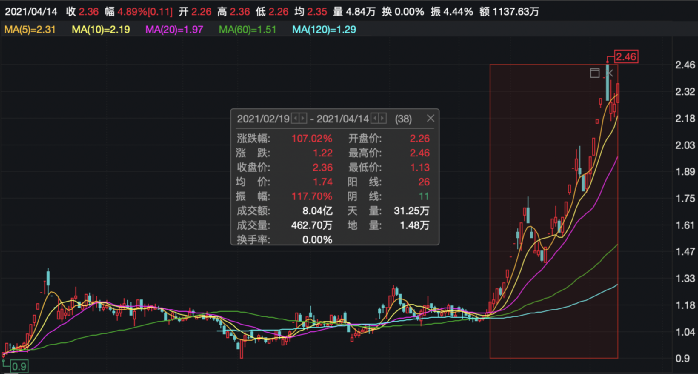Image resolution: width=698 pixels, height=374 pixels.
Task: Select the 117.70% amplitude value
Action: 312,196
